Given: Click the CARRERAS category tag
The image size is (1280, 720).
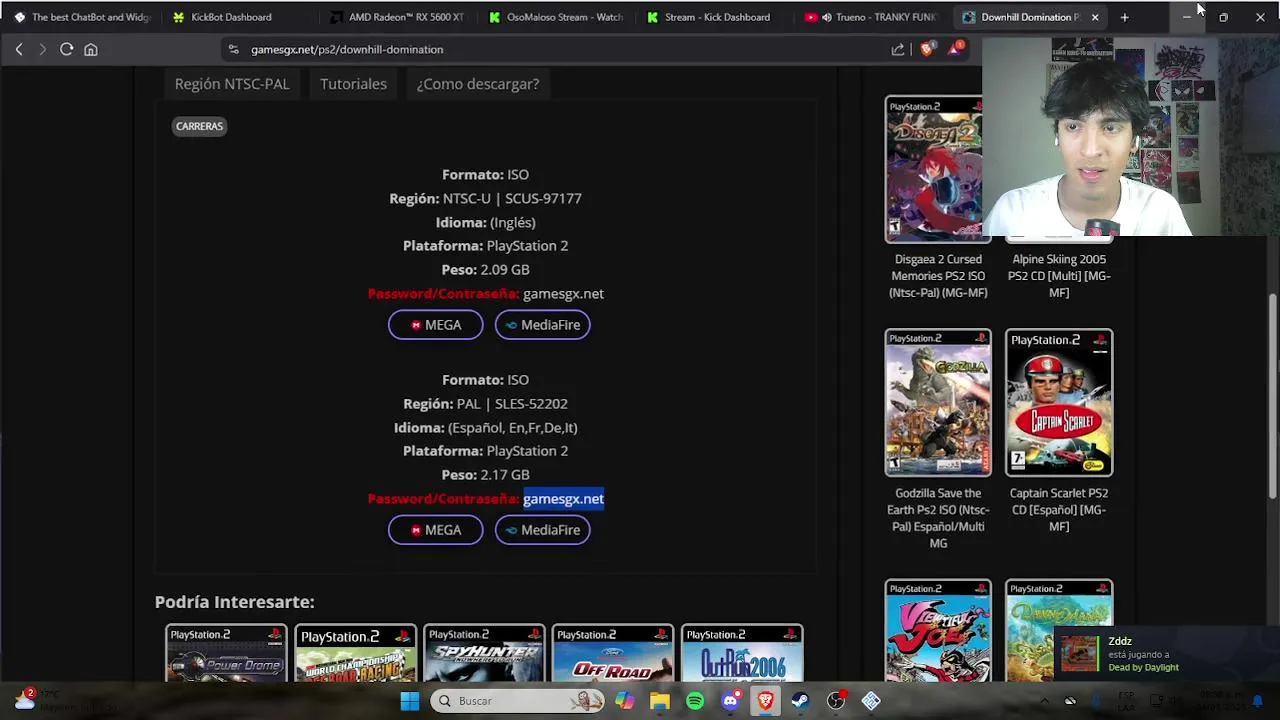Looking at the screenshot, I should pos(199,126).
